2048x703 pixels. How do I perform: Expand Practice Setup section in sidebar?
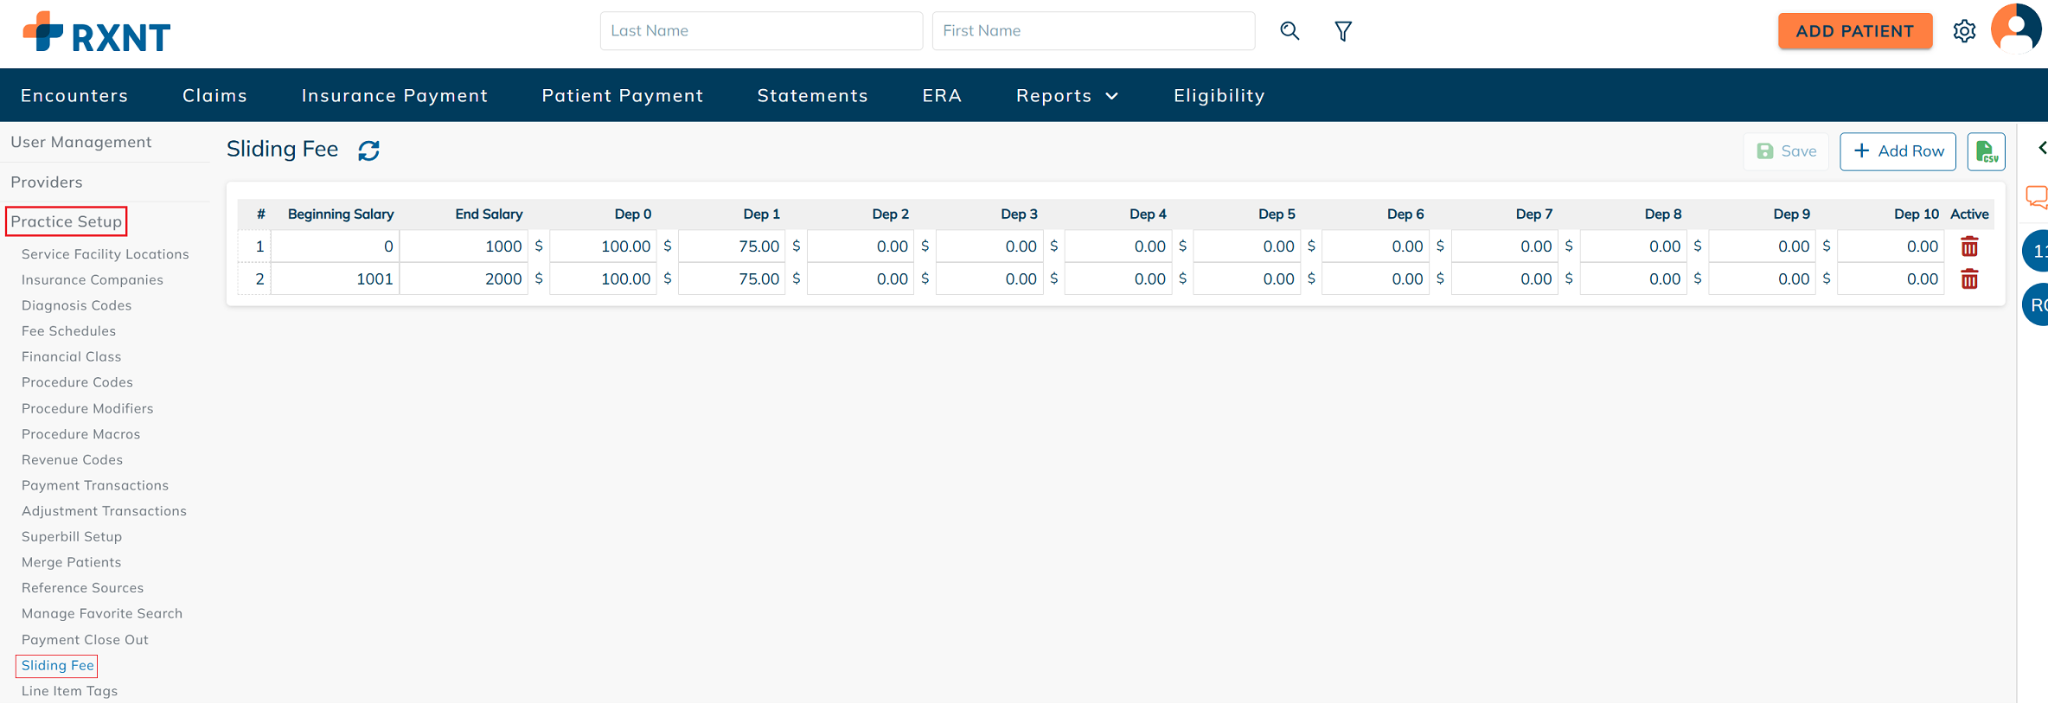(x=66, y=221)
